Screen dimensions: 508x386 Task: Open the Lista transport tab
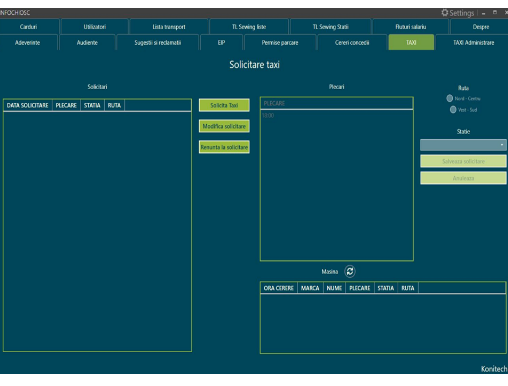(x=169, y=27)
